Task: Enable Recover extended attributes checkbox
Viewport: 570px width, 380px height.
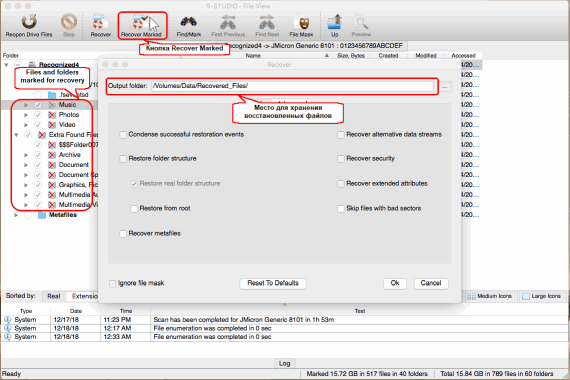Action: click(341, 184)
